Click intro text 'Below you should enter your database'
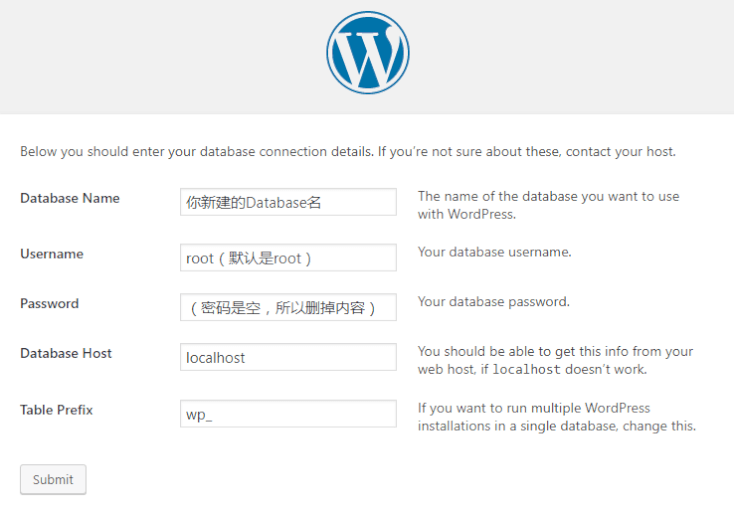Screen dimensions: 734x515 pyautogui.click(x=348, y=152)
